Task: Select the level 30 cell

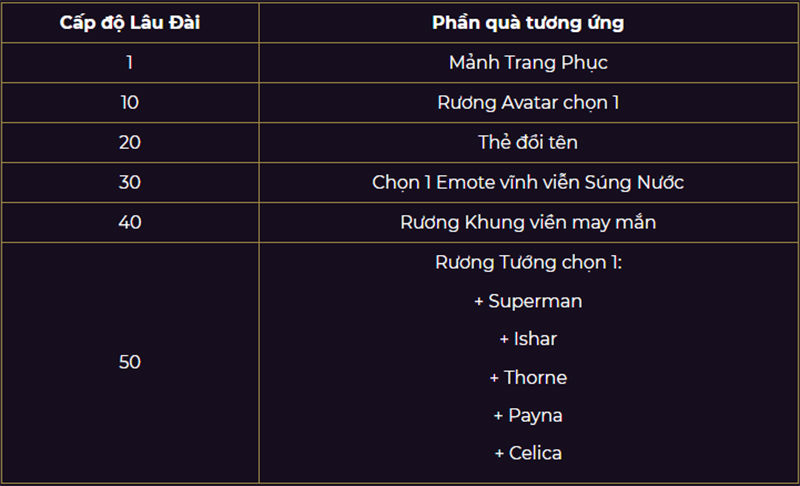Action: [130, 182]
